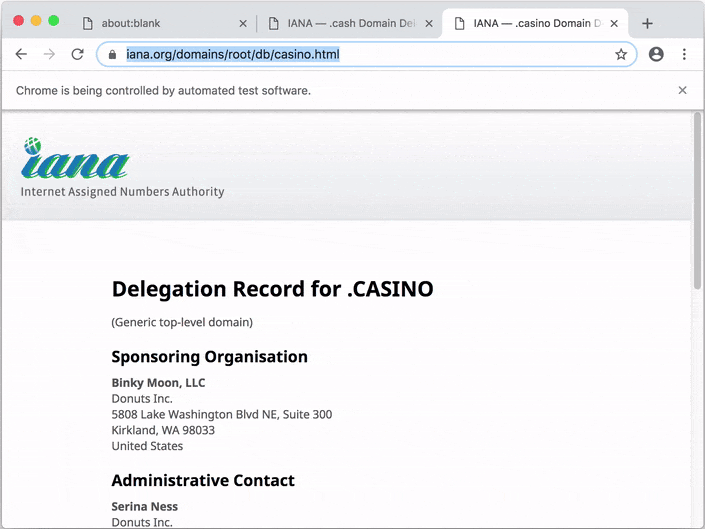Image resolution: width=705 pixels, height=529 pixels.
Task: Bookmark this page with the star icon
Action: click(x=621, y=55)
